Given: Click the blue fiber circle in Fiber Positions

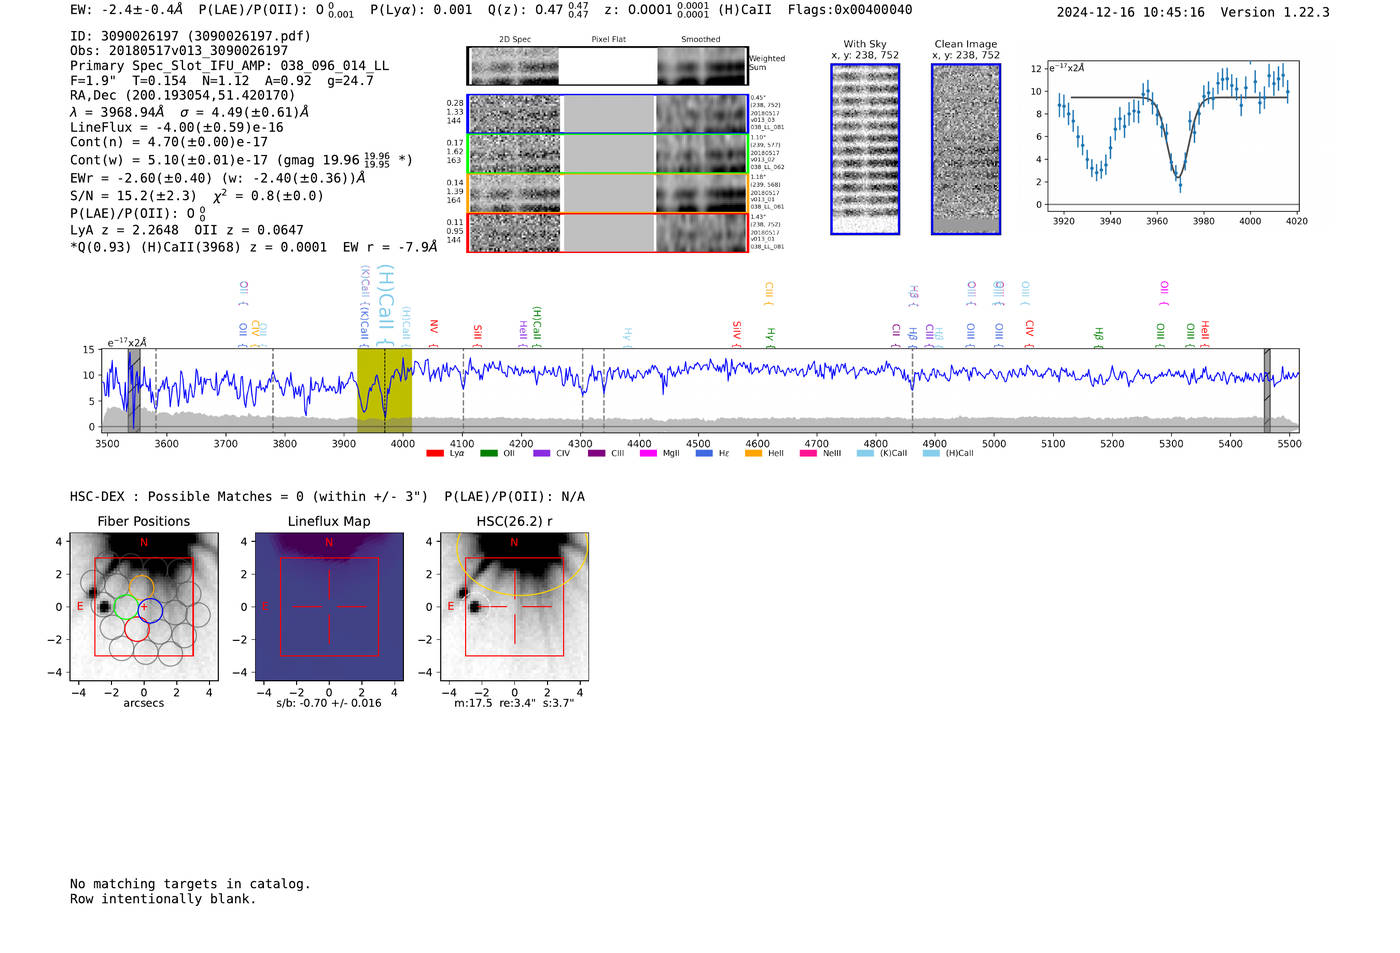Looking at the screenshot, I should coord(150,608).
